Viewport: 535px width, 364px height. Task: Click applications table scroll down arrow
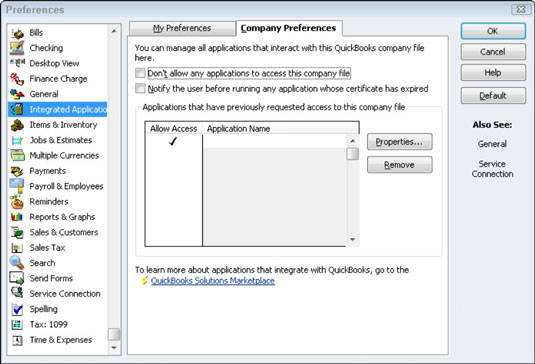click(x=352, y=239)
